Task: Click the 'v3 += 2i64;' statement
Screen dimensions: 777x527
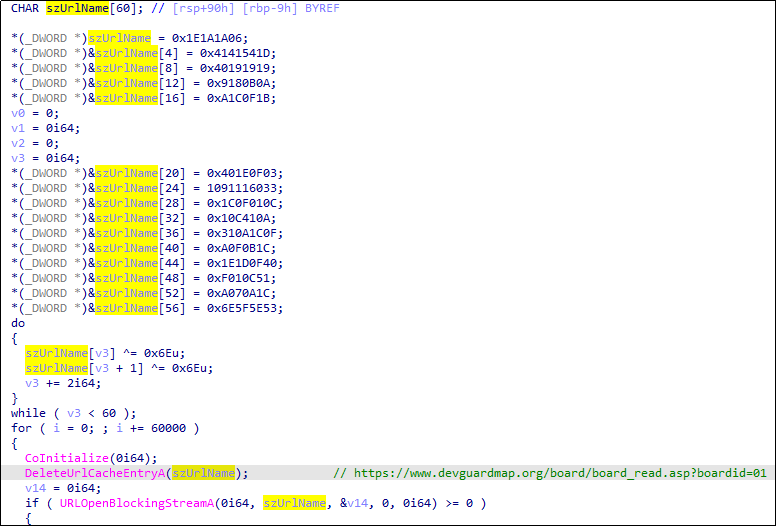Action: (63, 383)
